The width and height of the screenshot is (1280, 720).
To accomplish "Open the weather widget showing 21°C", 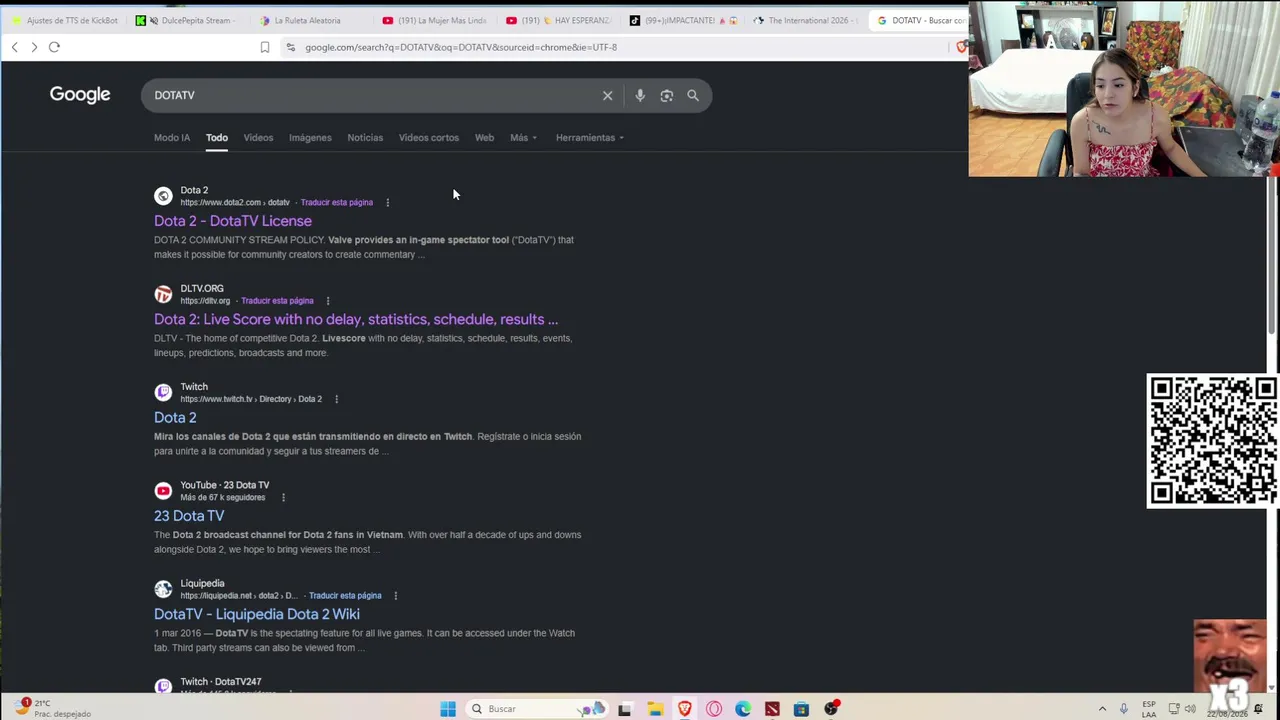I will point(52,708).
